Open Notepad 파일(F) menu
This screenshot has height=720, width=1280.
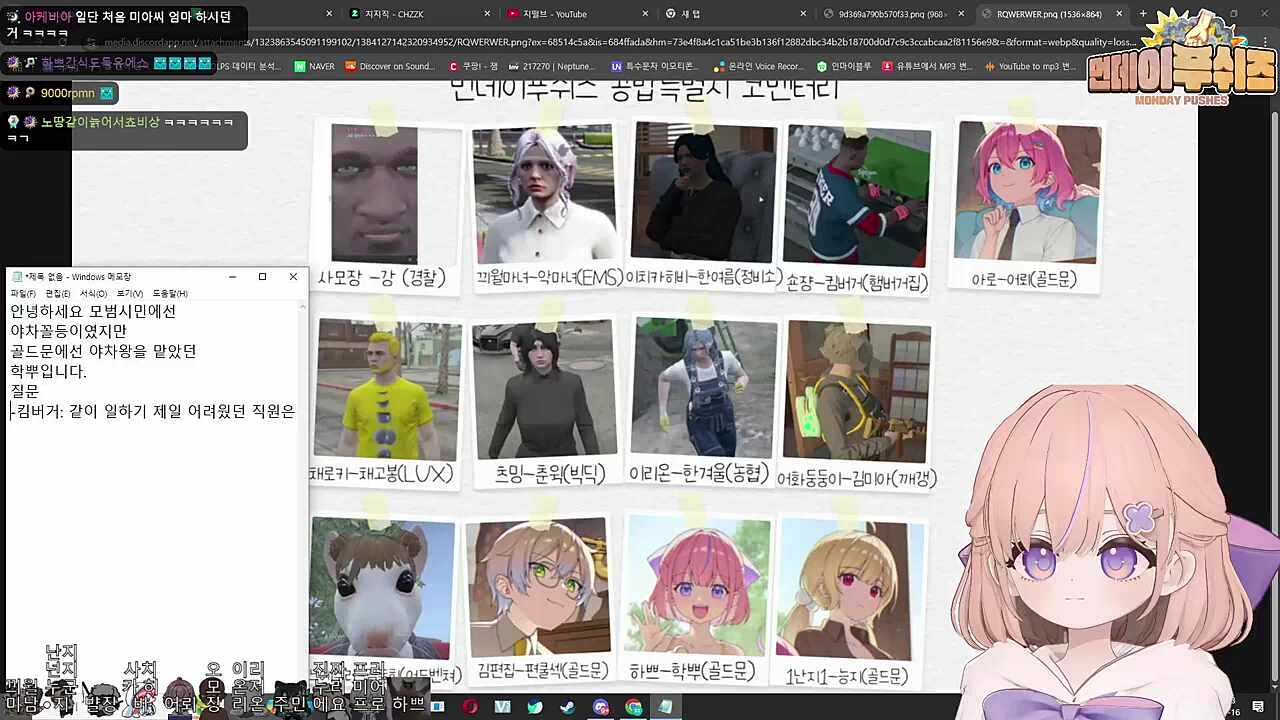click(23, 294)
